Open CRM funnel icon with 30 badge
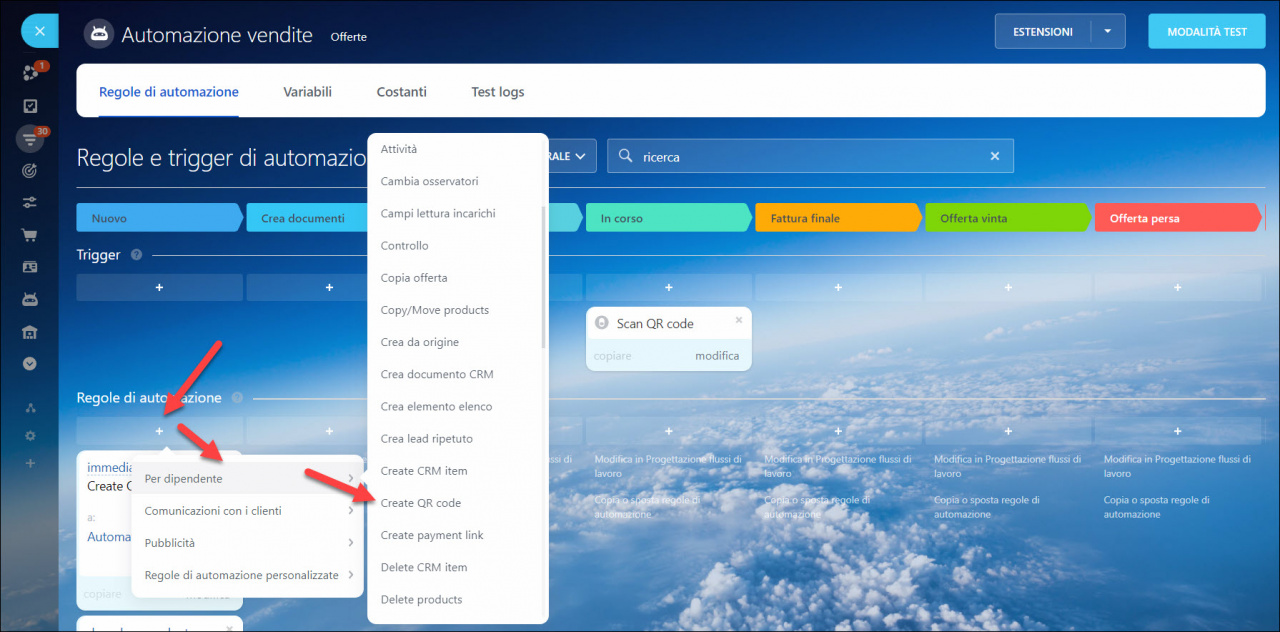The width and height of the screenshot is (1280, 632). click(x=30, y=140)
